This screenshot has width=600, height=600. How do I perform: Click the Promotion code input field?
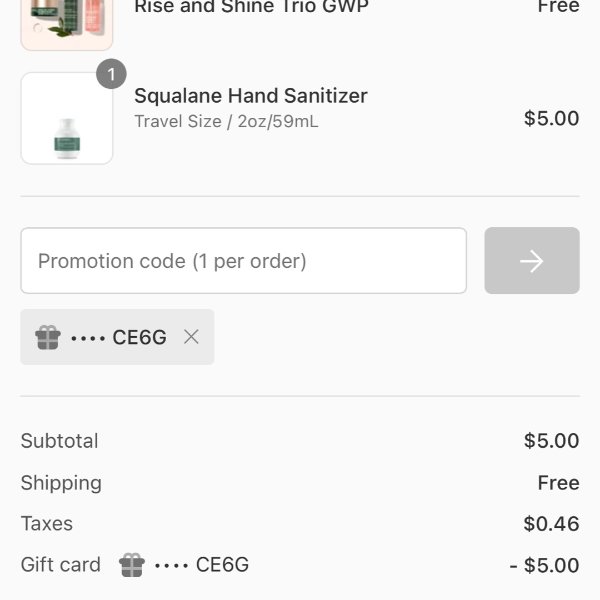[243, 261]
